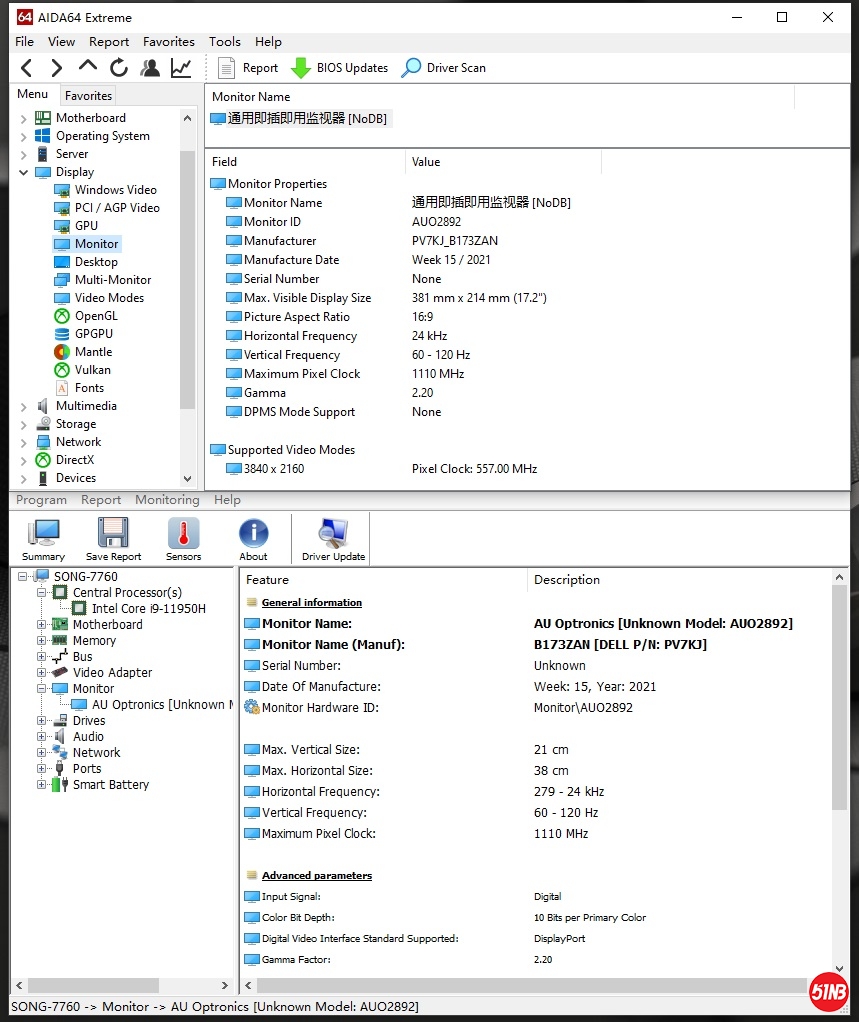Expand the Storage category chevron
Image resolution: width=859 pixels, height=1022 pixels.
[x=24, y=424]
